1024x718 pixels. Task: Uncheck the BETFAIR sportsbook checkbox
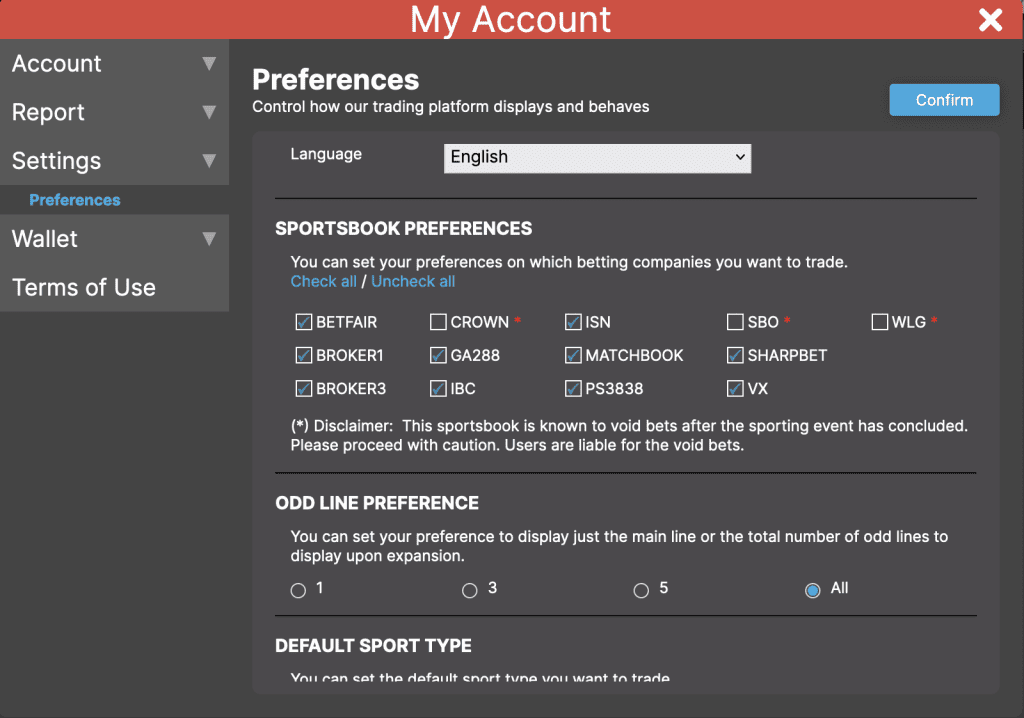(x=303, y=322)
